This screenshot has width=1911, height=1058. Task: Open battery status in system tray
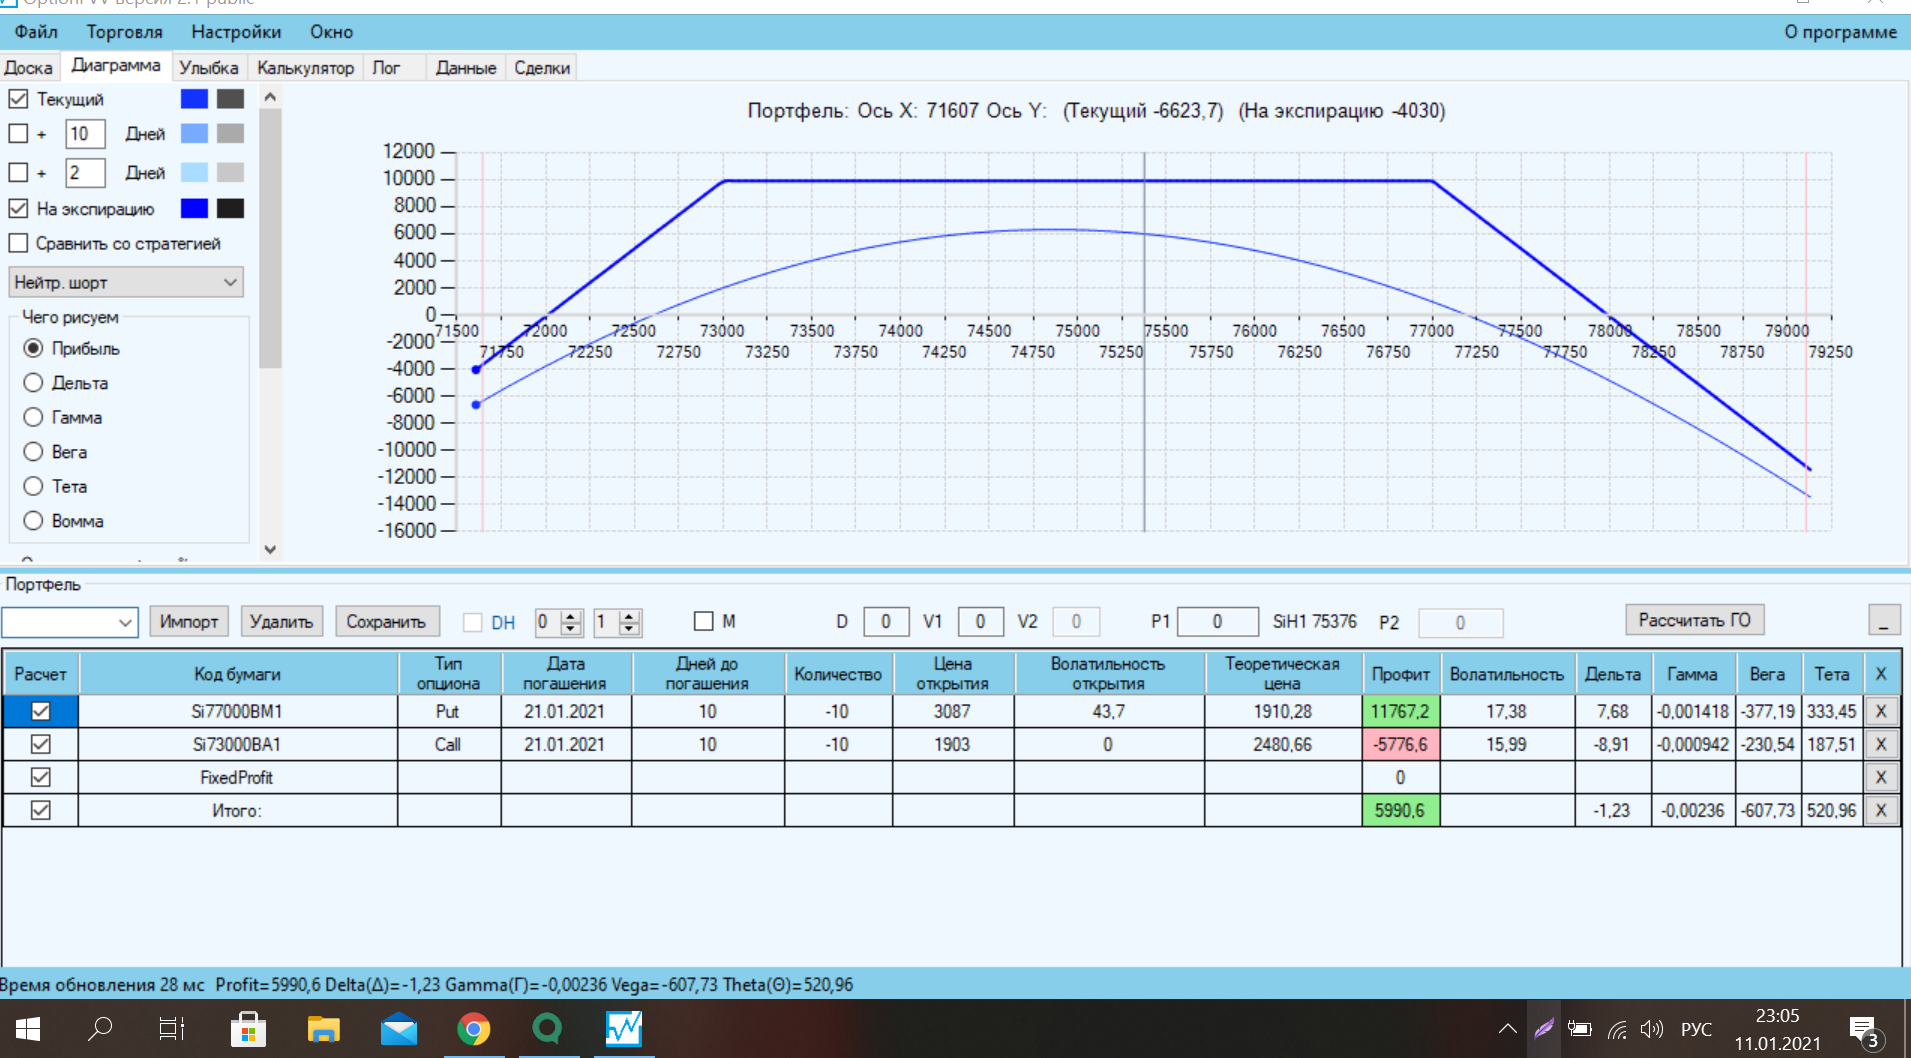pyautogui.click(x=1580, y=1028)
